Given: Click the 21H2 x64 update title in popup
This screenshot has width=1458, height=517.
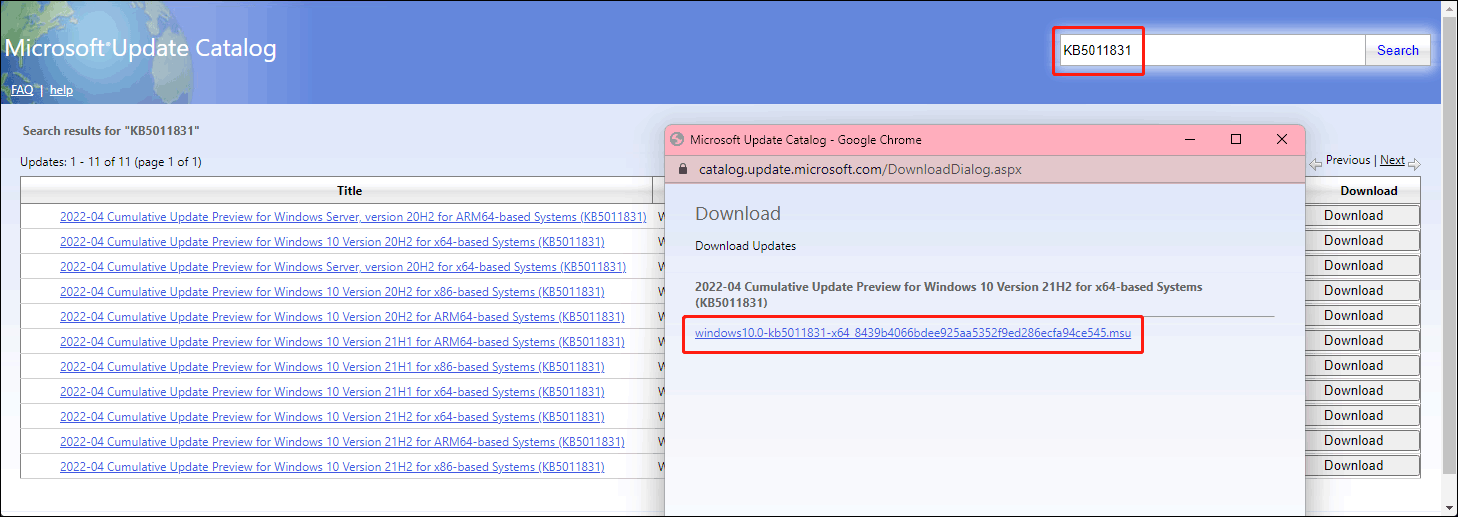Looking at the screenshot, I should (x=949, y=294).
